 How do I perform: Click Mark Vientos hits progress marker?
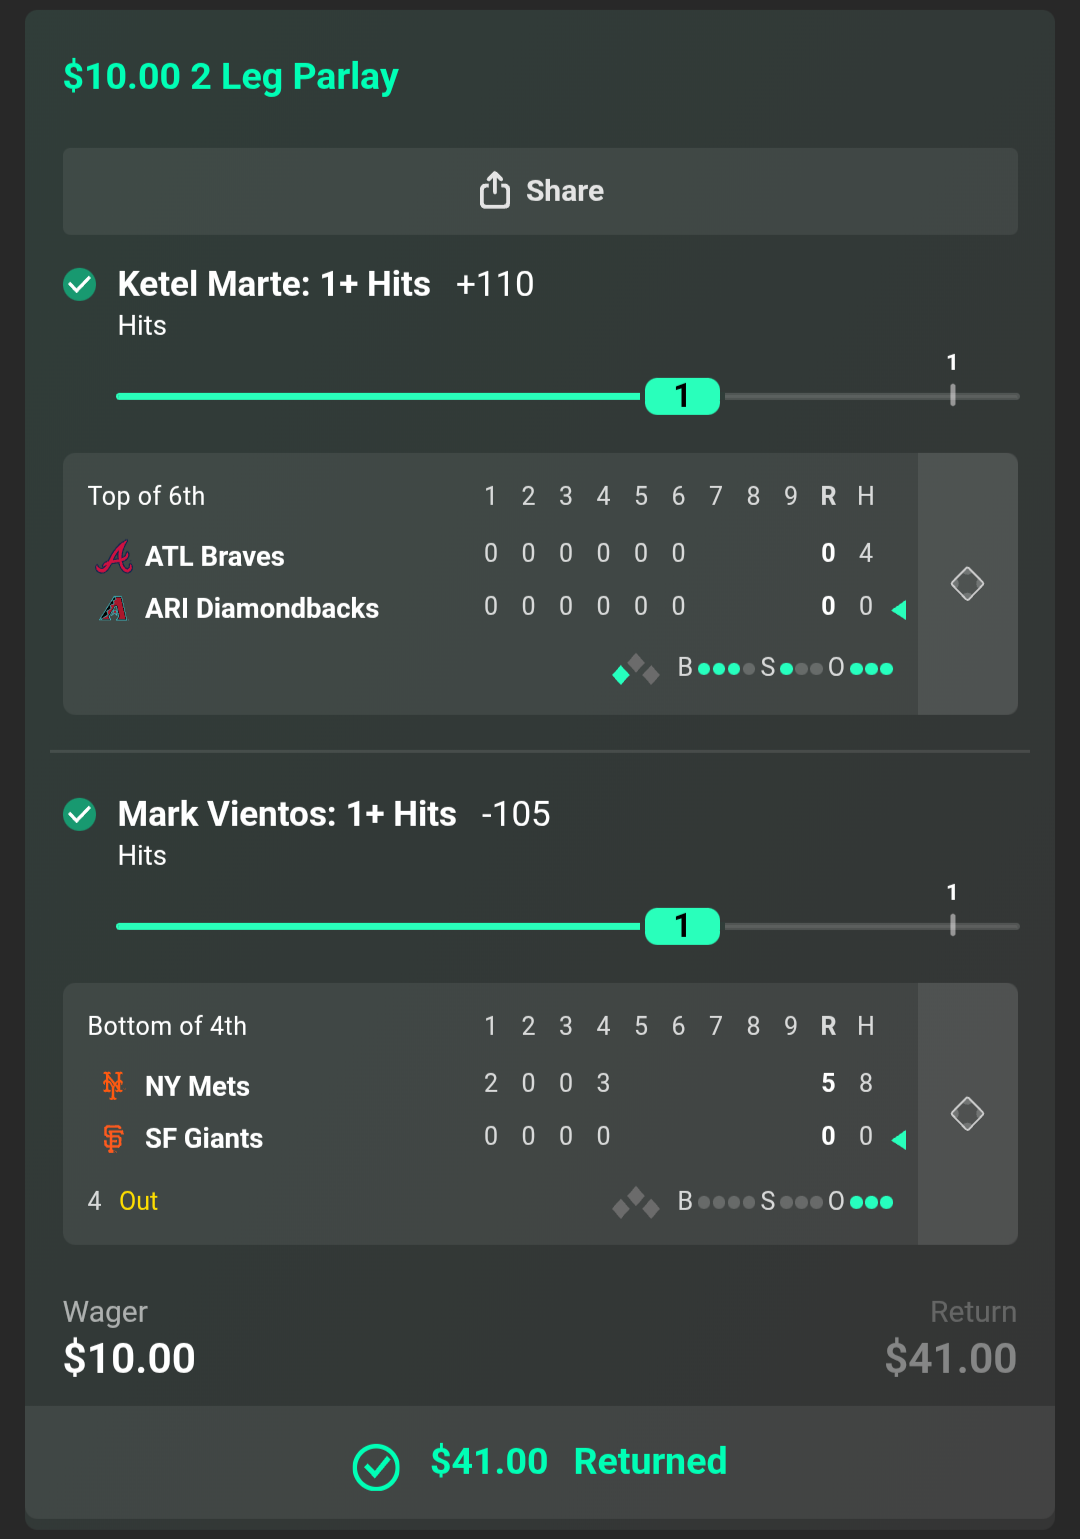pos(682,926)
